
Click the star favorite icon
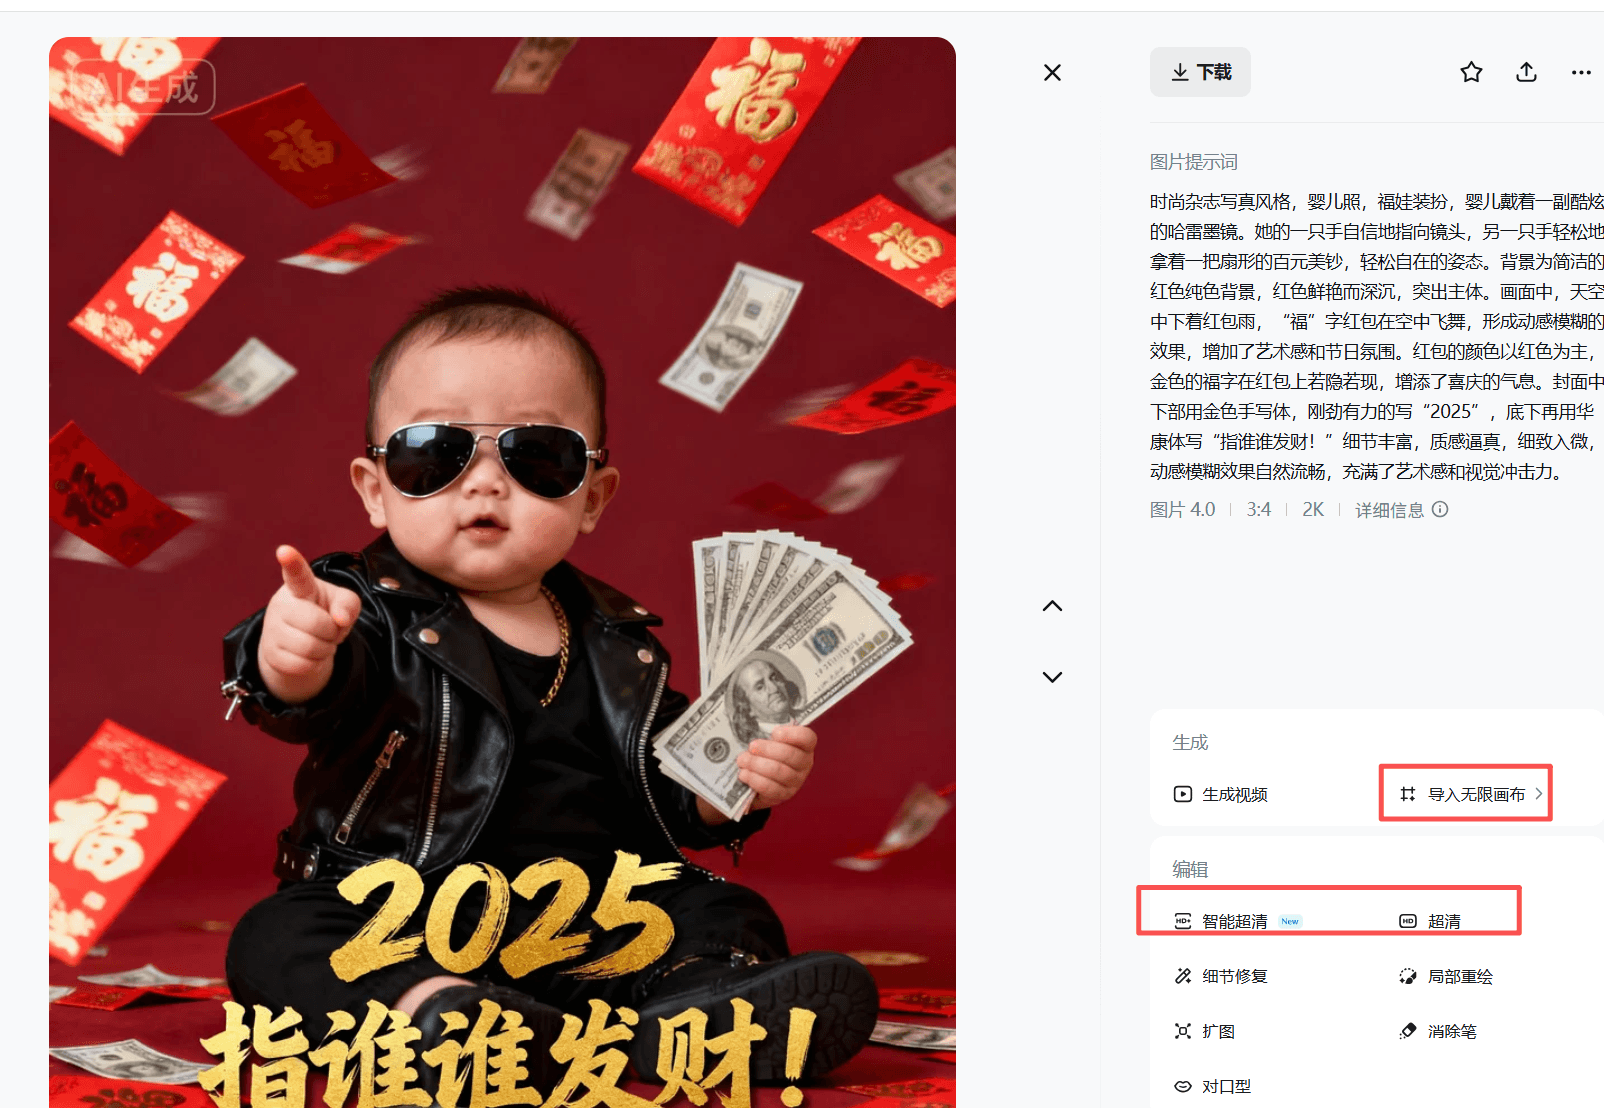1471,72
